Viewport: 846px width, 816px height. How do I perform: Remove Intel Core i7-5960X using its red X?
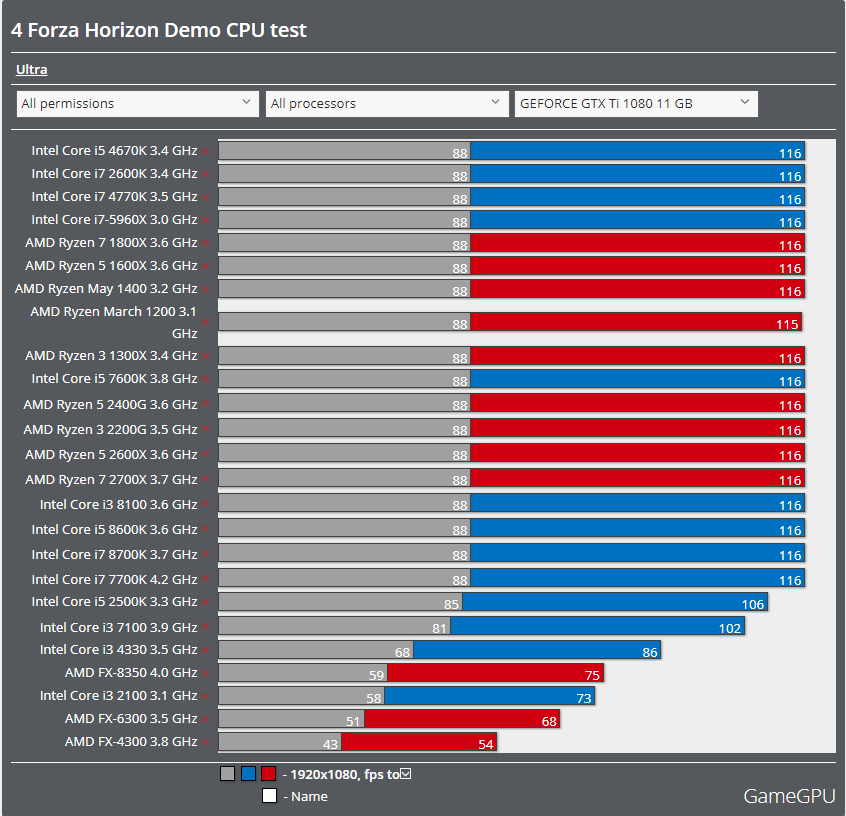(x=206, y=220)
